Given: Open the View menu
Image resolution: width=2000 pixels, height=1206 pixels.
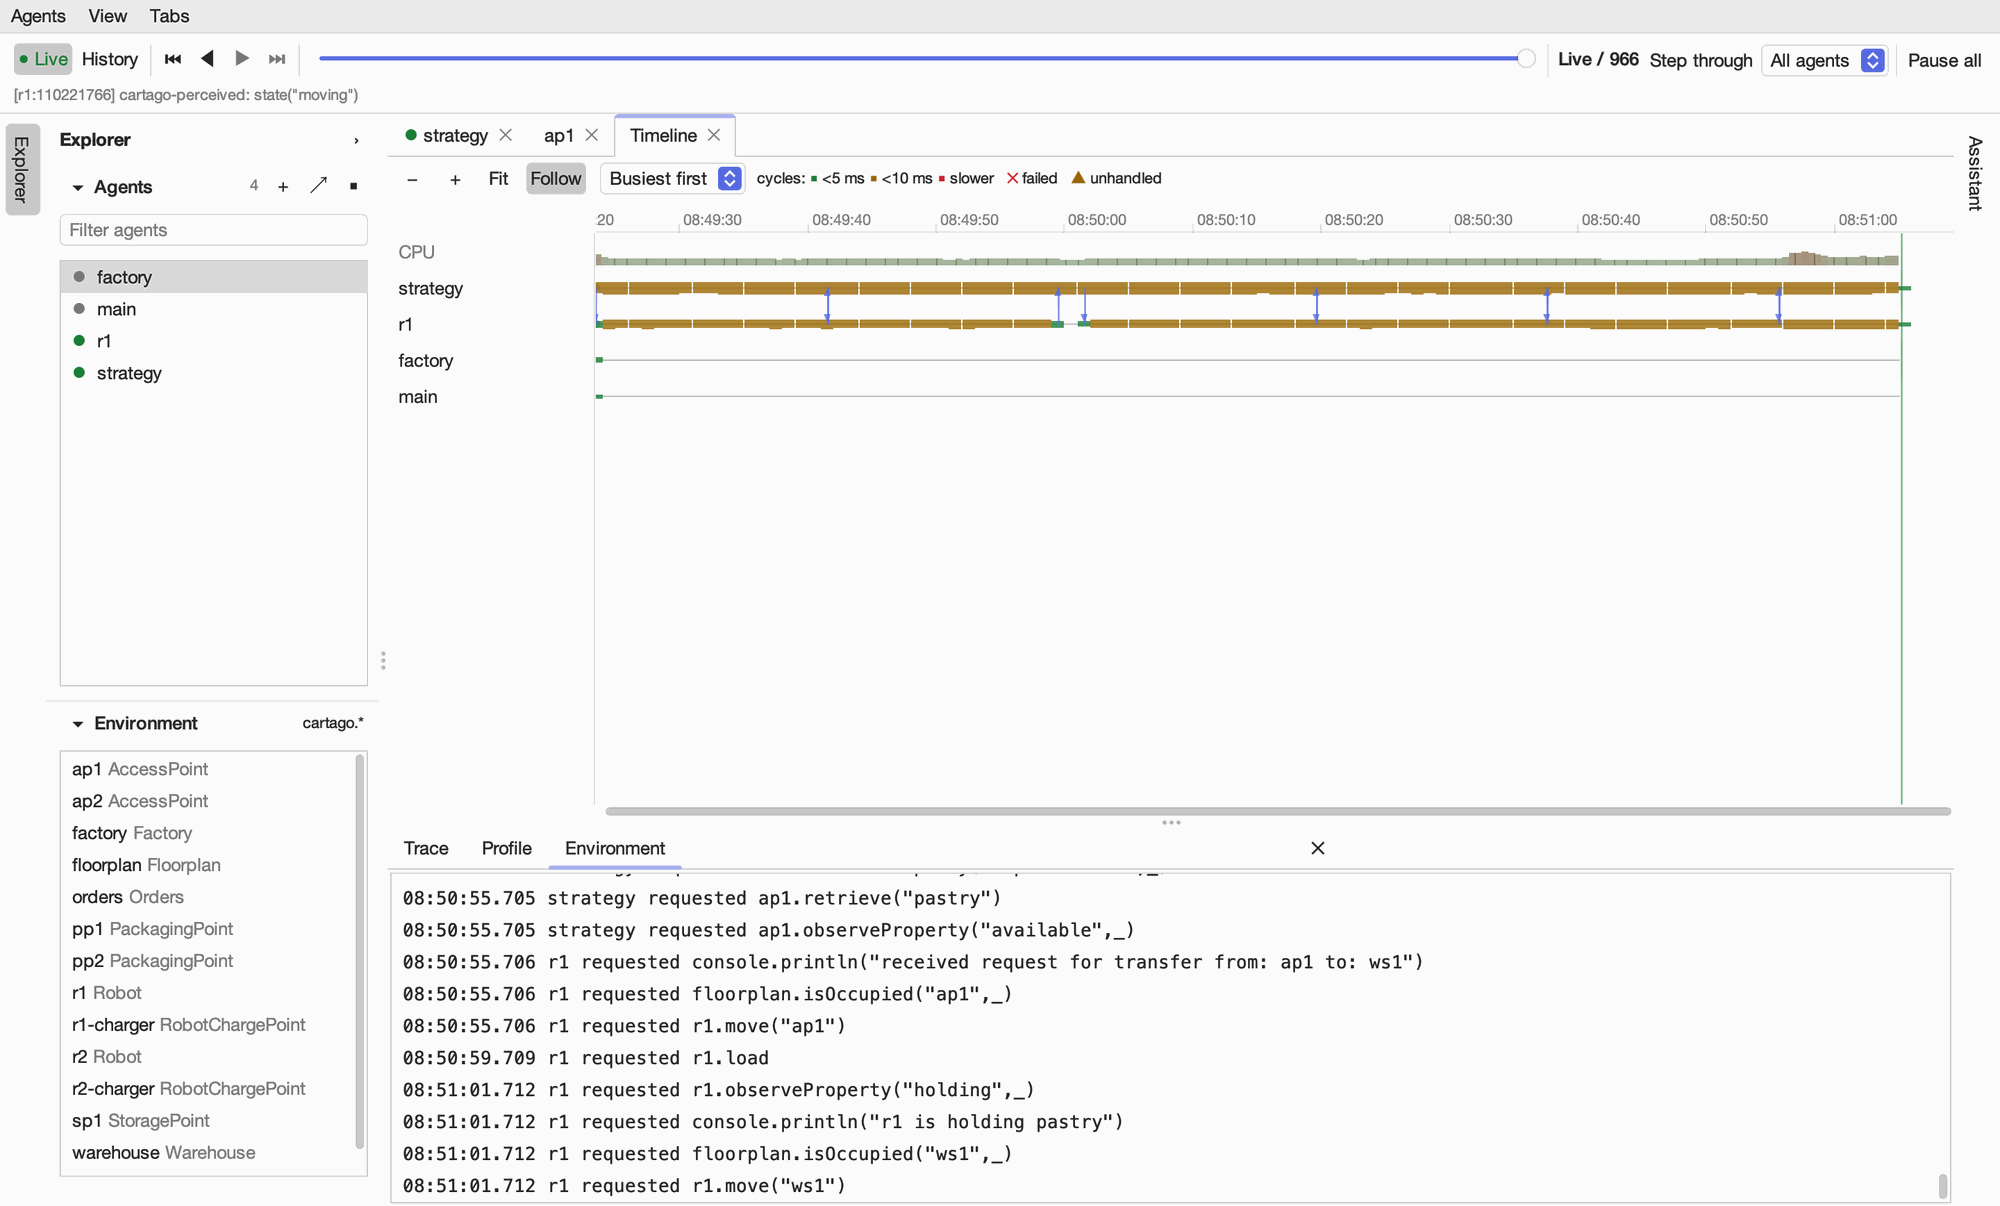Looking at the screenshot, I should (x=108, y=16).
